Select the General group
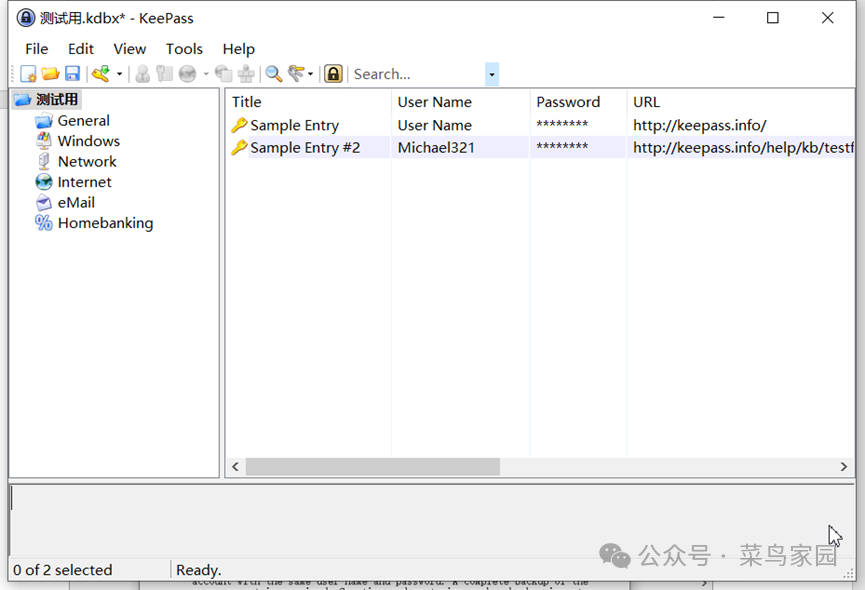 point(83,121)
